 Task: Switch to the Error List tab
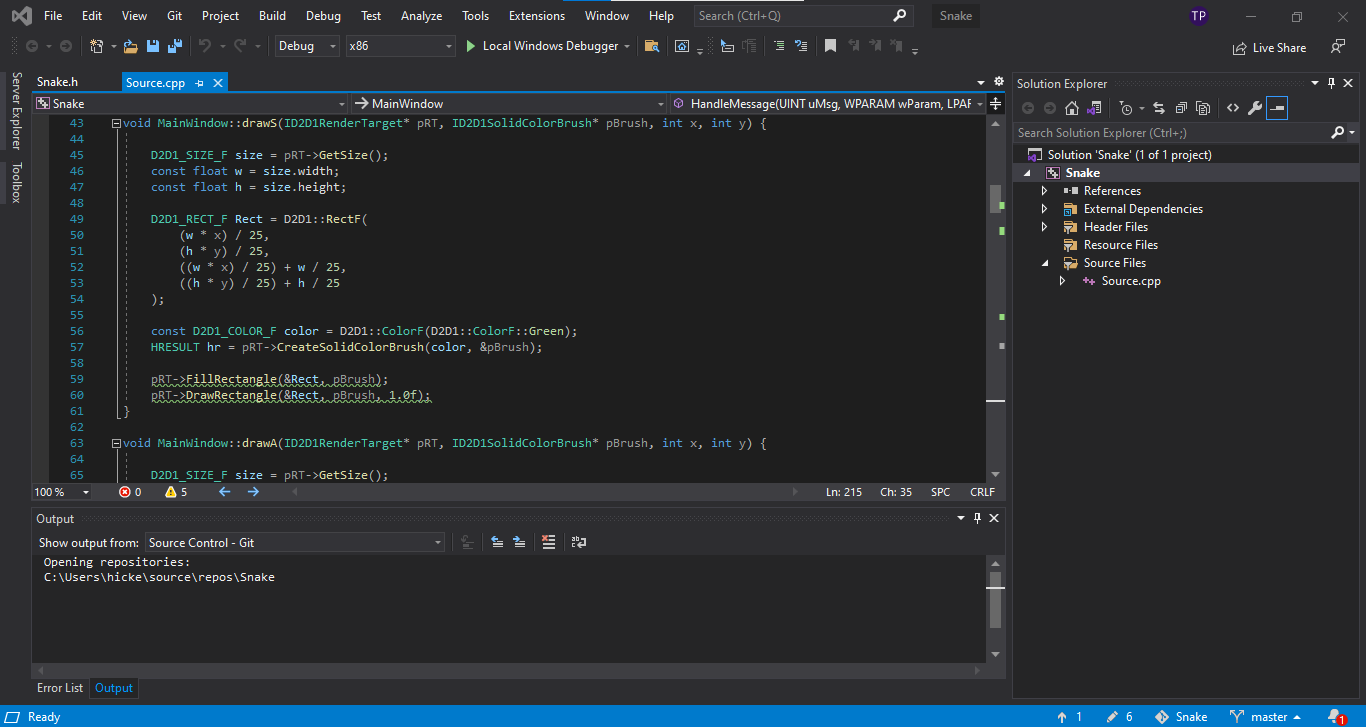coord(60,688)
